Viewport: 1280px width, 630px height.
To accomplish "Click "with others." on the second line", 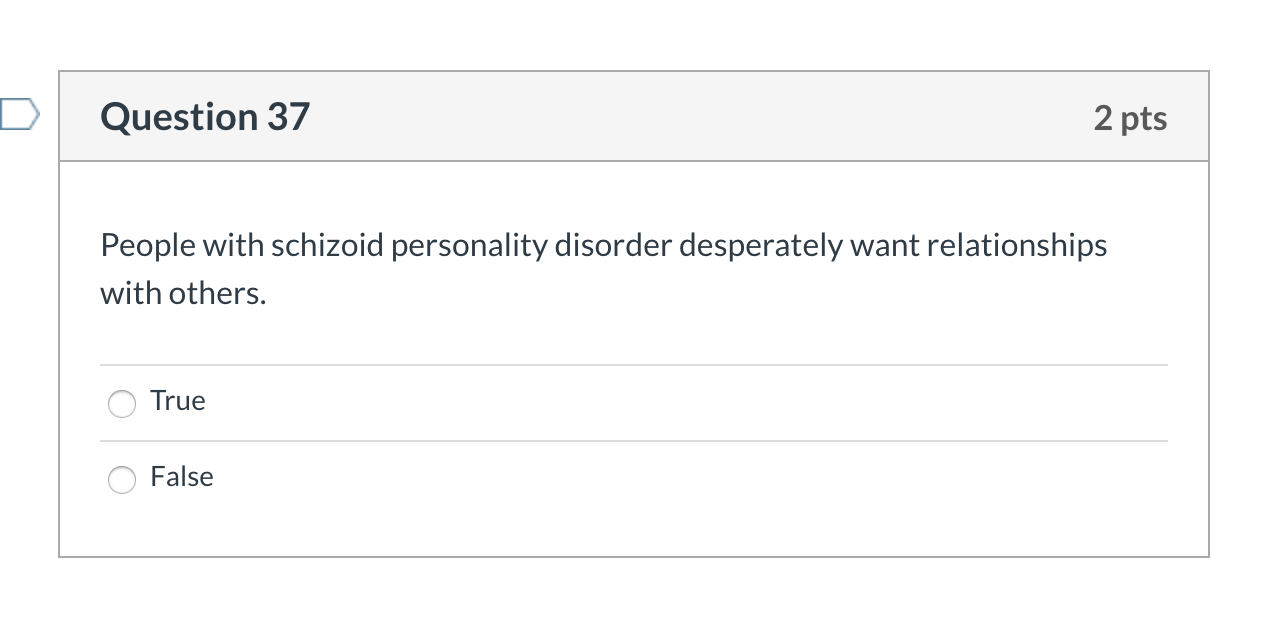I will coord(183,294).
